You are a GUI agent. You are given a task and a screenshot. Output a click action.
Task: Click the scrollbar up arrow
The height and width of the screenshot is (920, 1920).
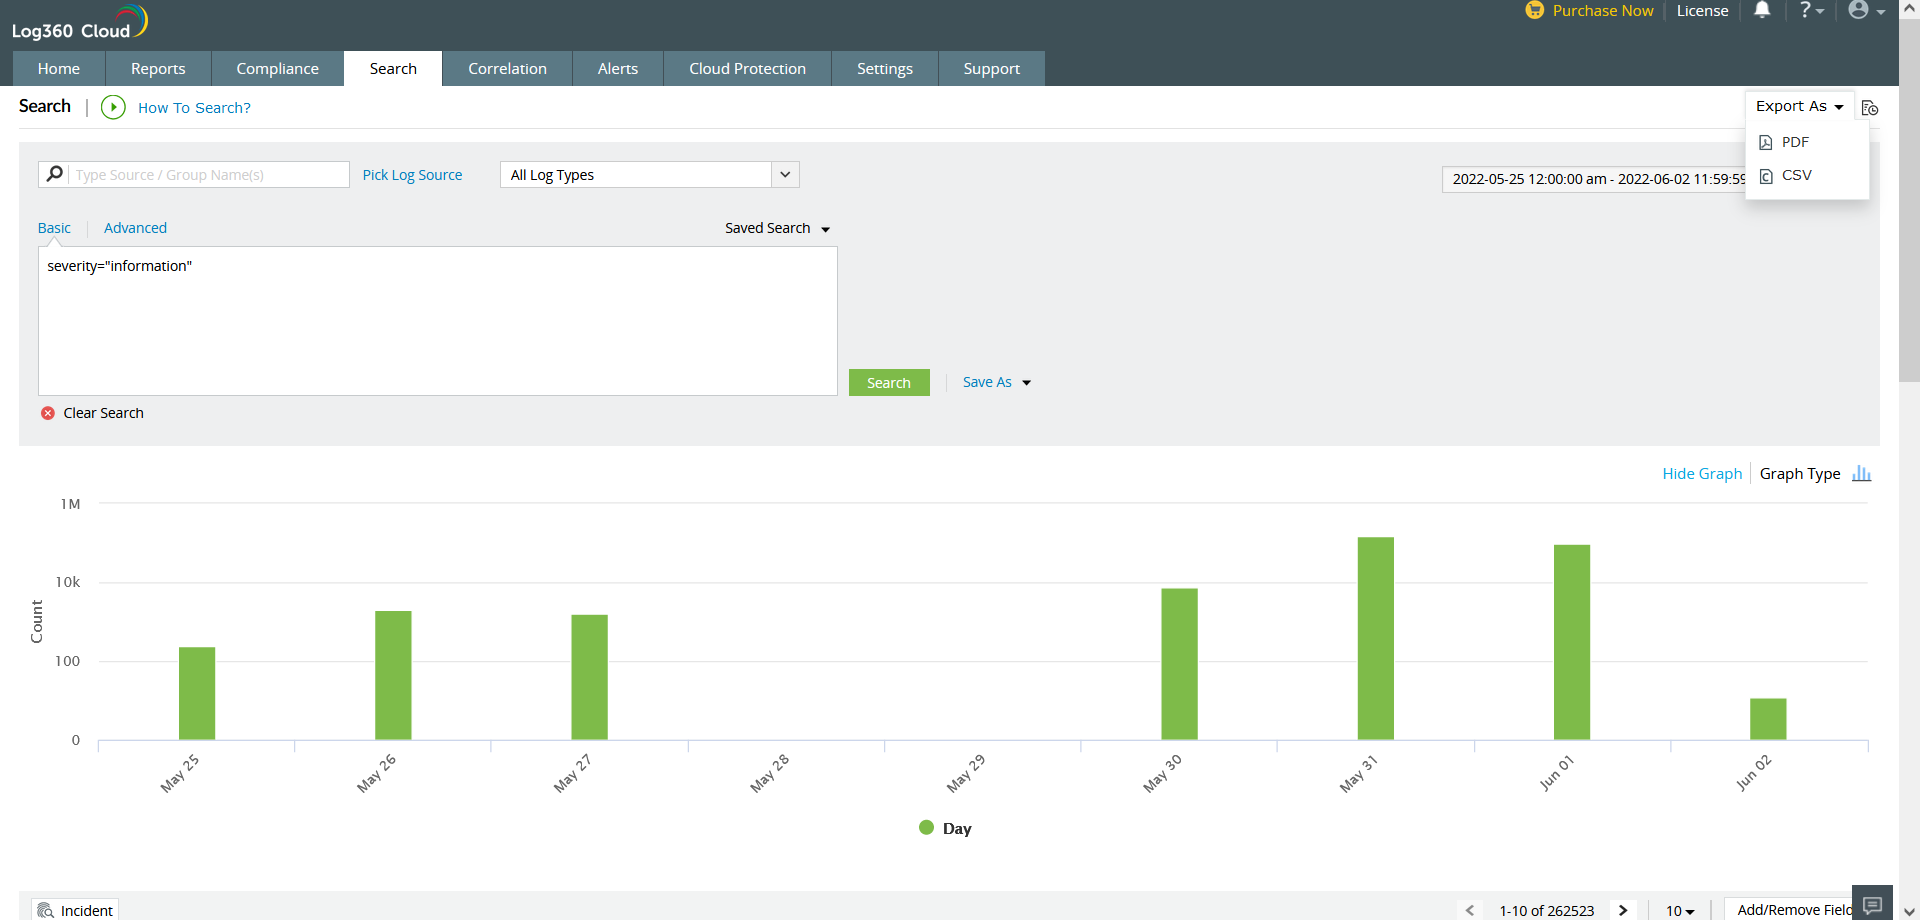point(1909,8)
